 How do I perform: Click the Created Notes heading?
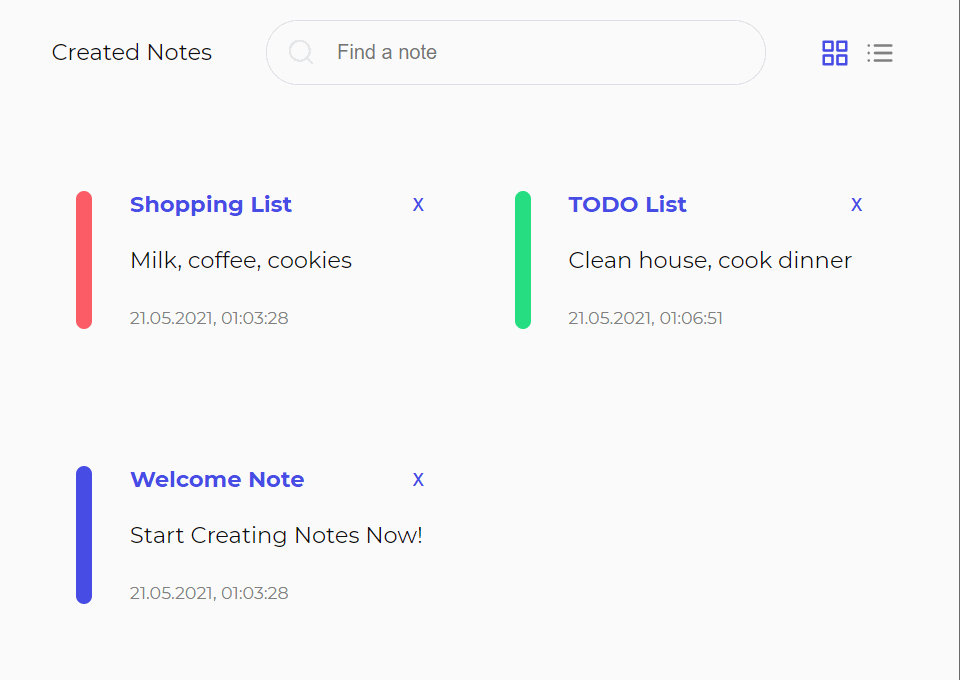pos(132,53)
